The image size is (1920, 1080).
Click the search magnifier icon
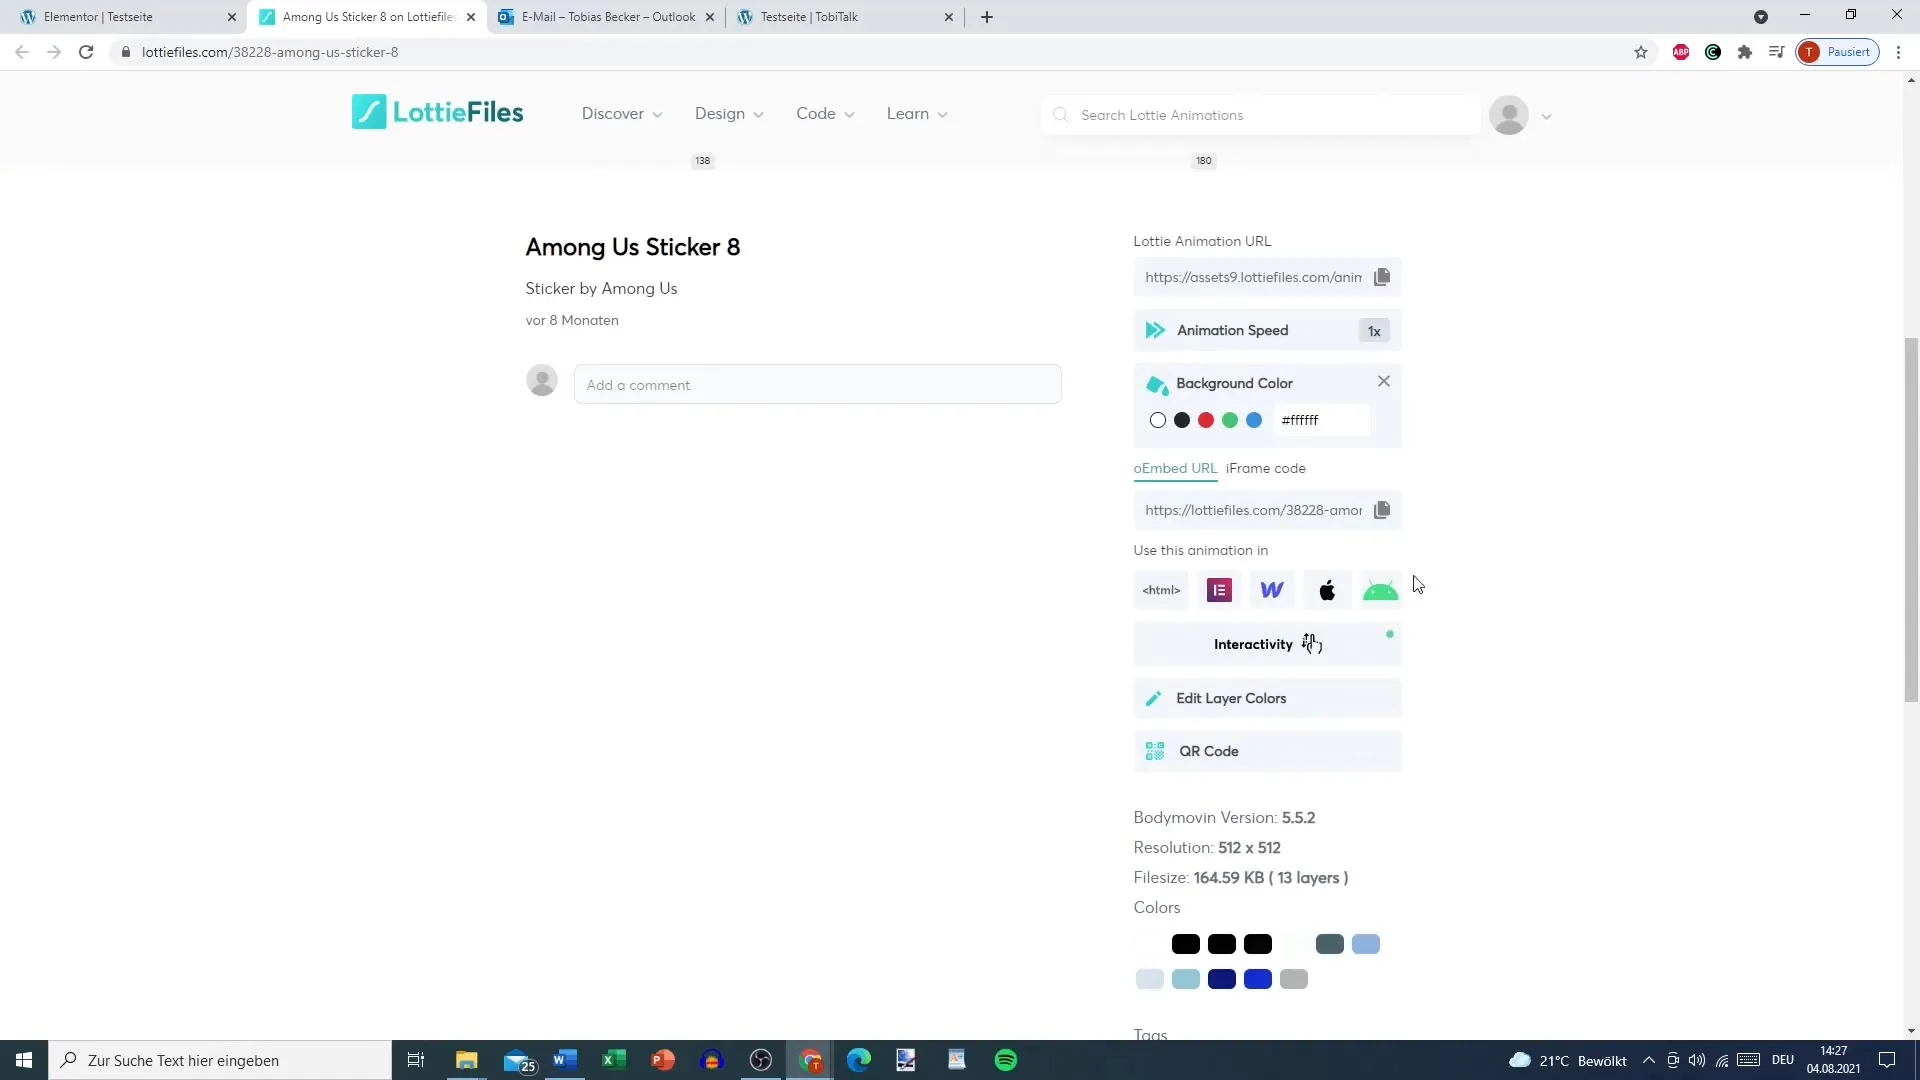(x=1061, y=115)
